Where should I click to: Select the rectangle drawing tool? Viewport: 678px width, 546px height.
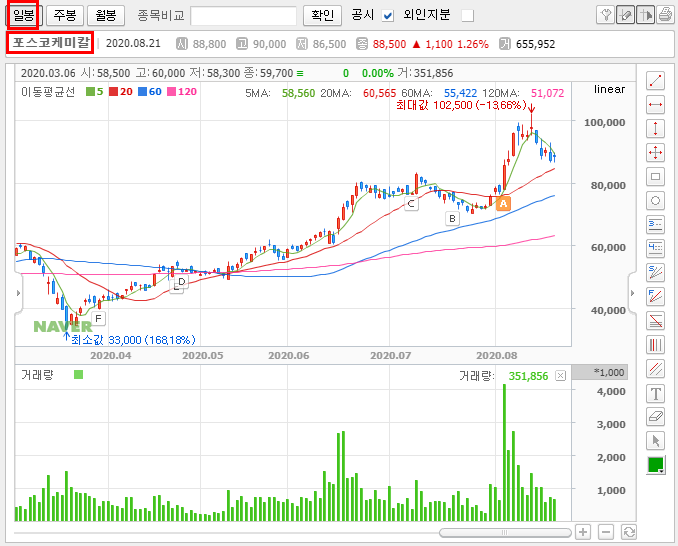(656, 177)
